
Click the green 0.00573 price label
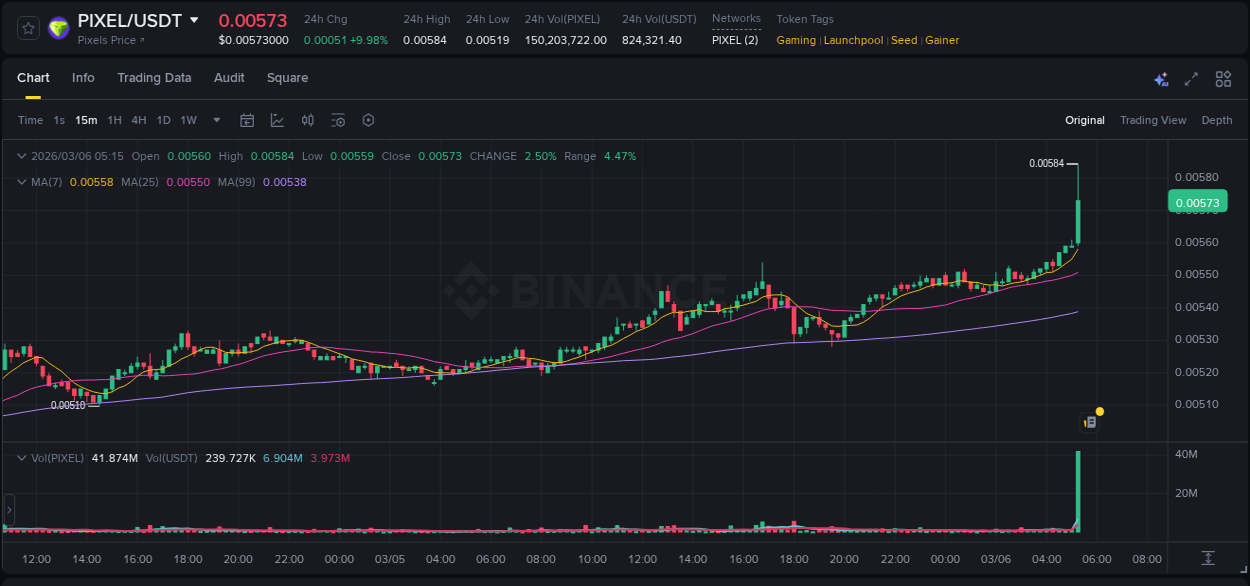pyautogui.click(x=1198, y=201)
